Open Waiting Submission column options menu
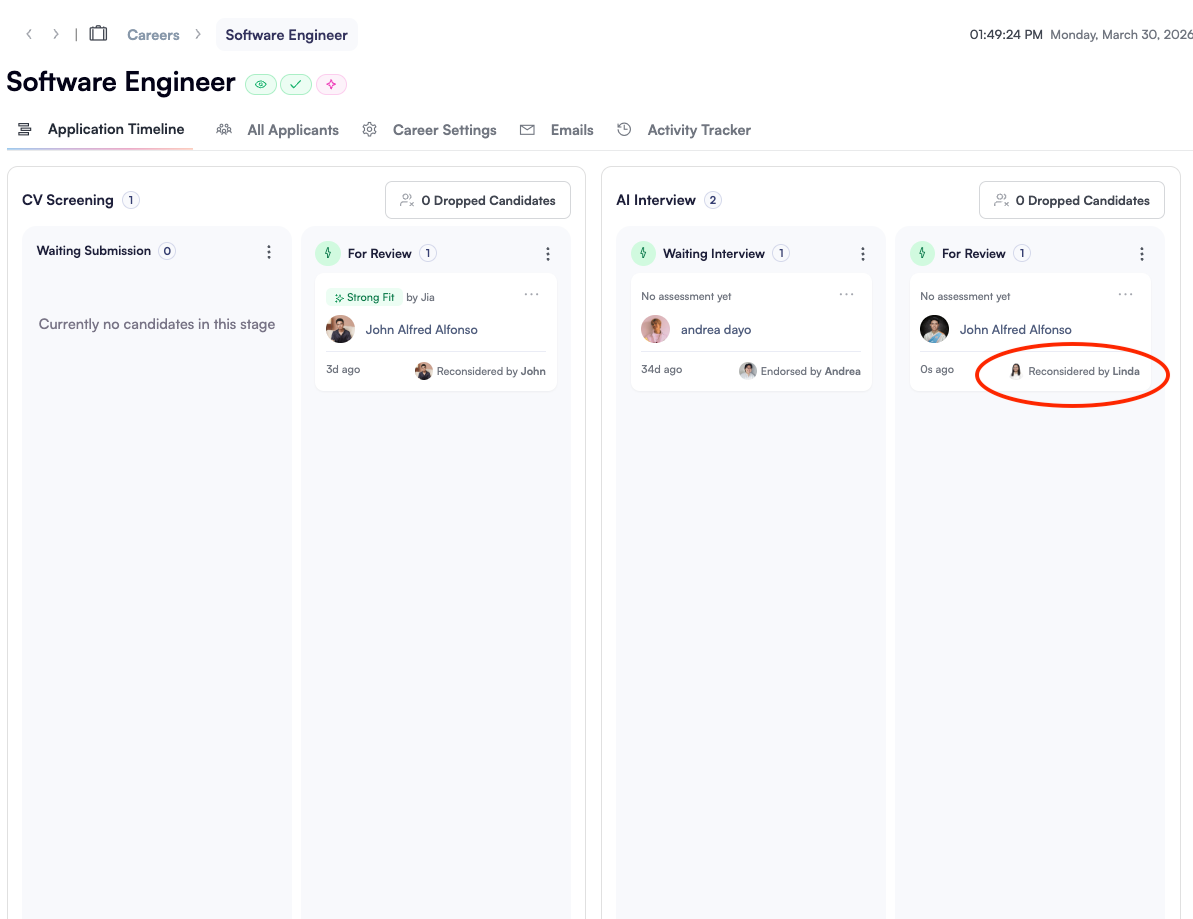Viewport: 1193px width, 919px height. tap(268, 253)
